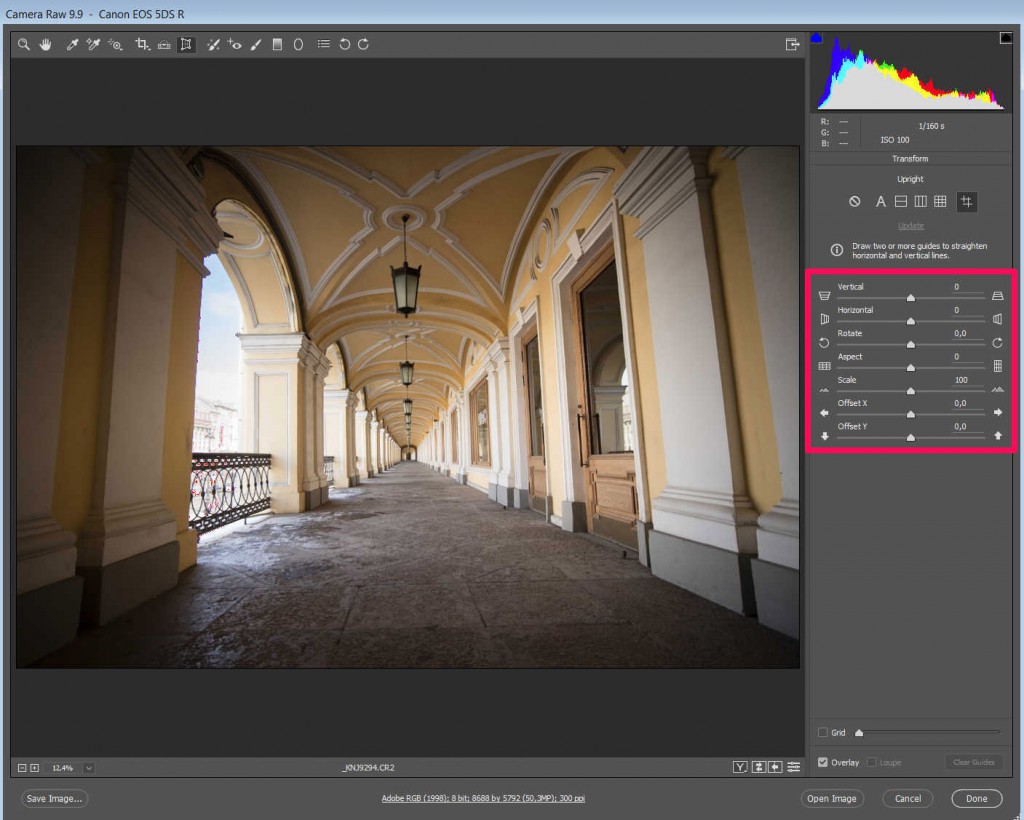
Task: Select the Hand tool
Action: pyautogui.click(x=46, y=45)
